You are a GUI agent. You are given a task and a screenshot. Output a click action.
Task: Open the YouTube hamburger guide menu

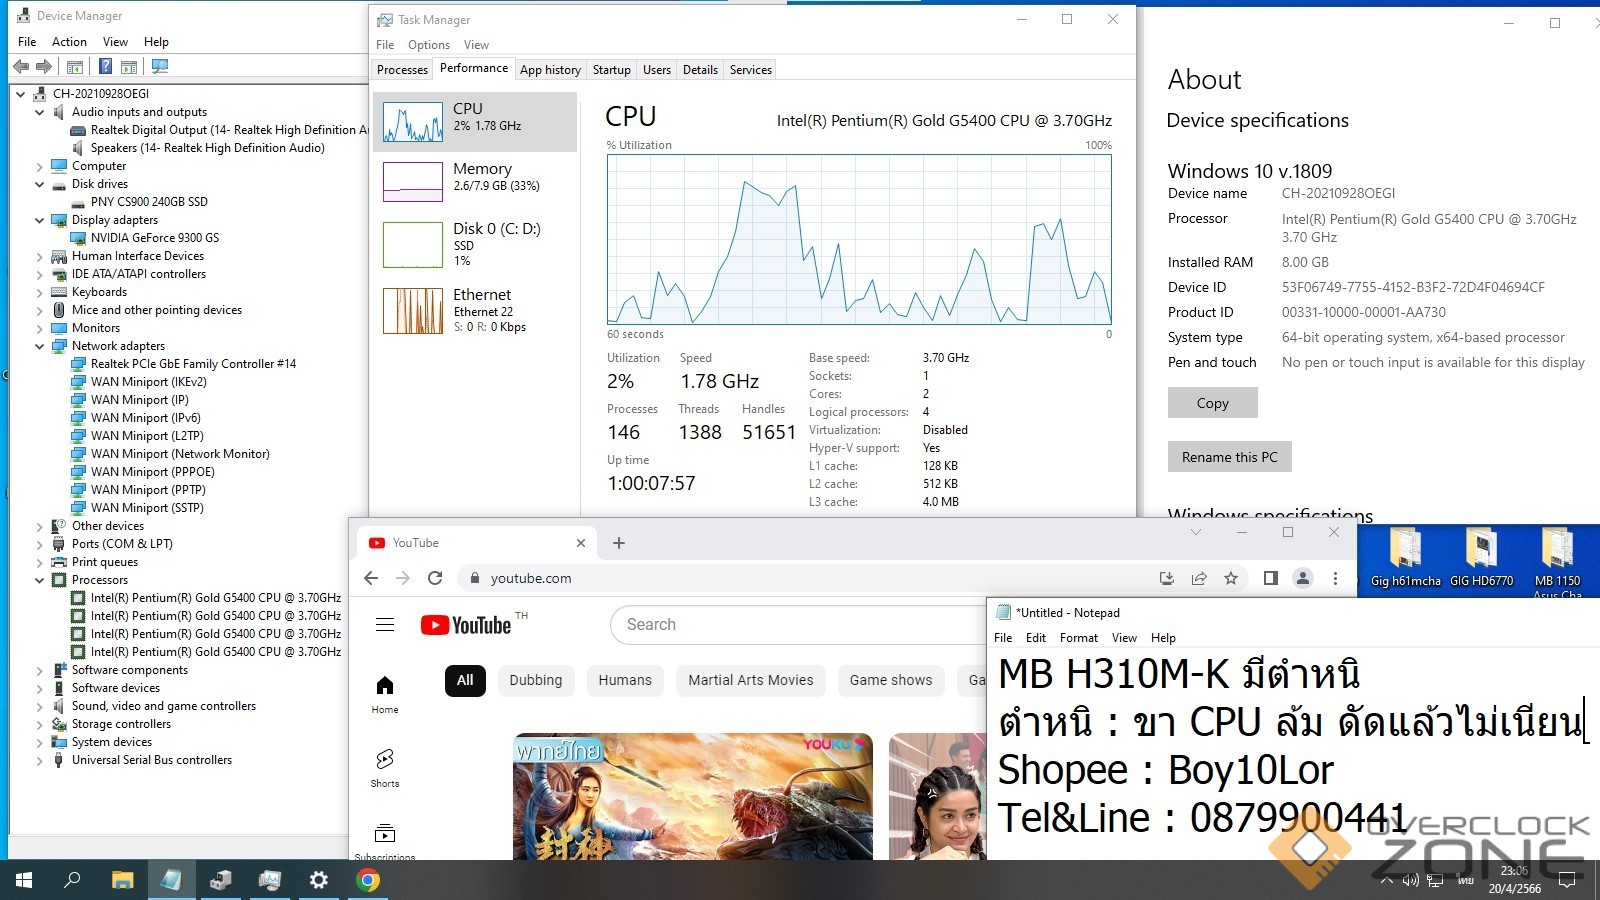(385, 625)
